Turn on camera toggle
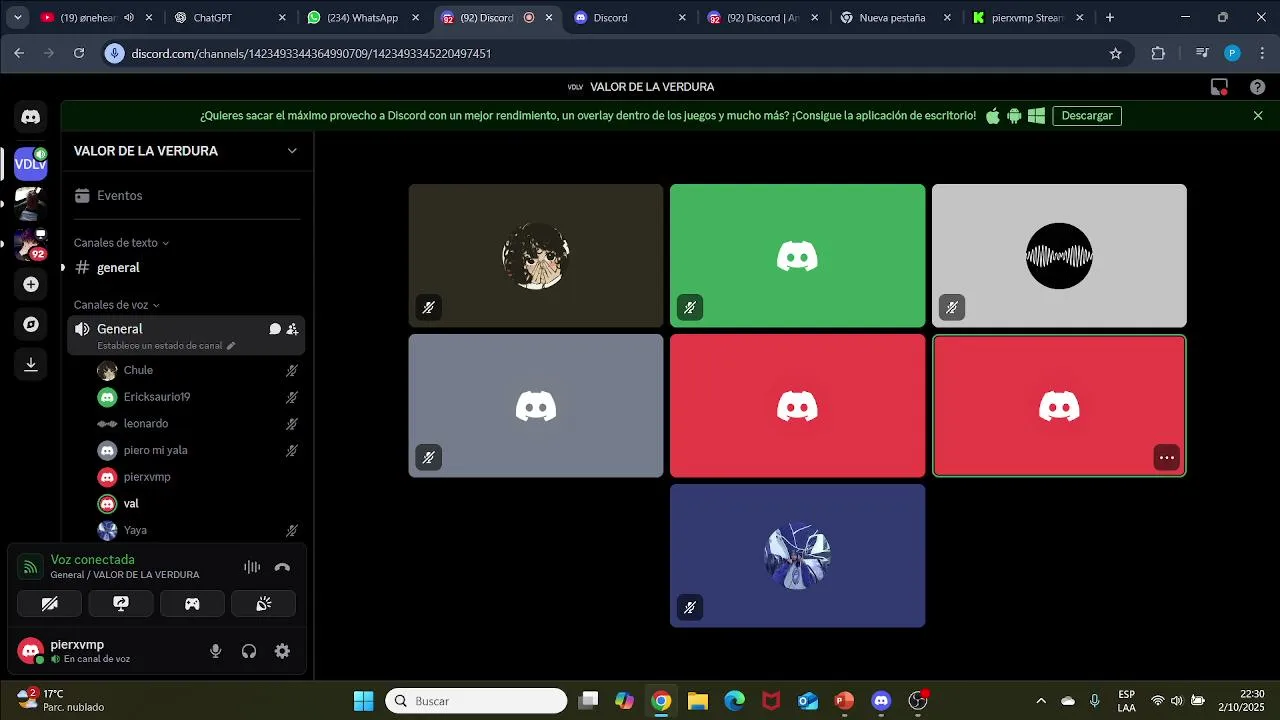This screenshot has width=1280, height=720. coord(50,604)
